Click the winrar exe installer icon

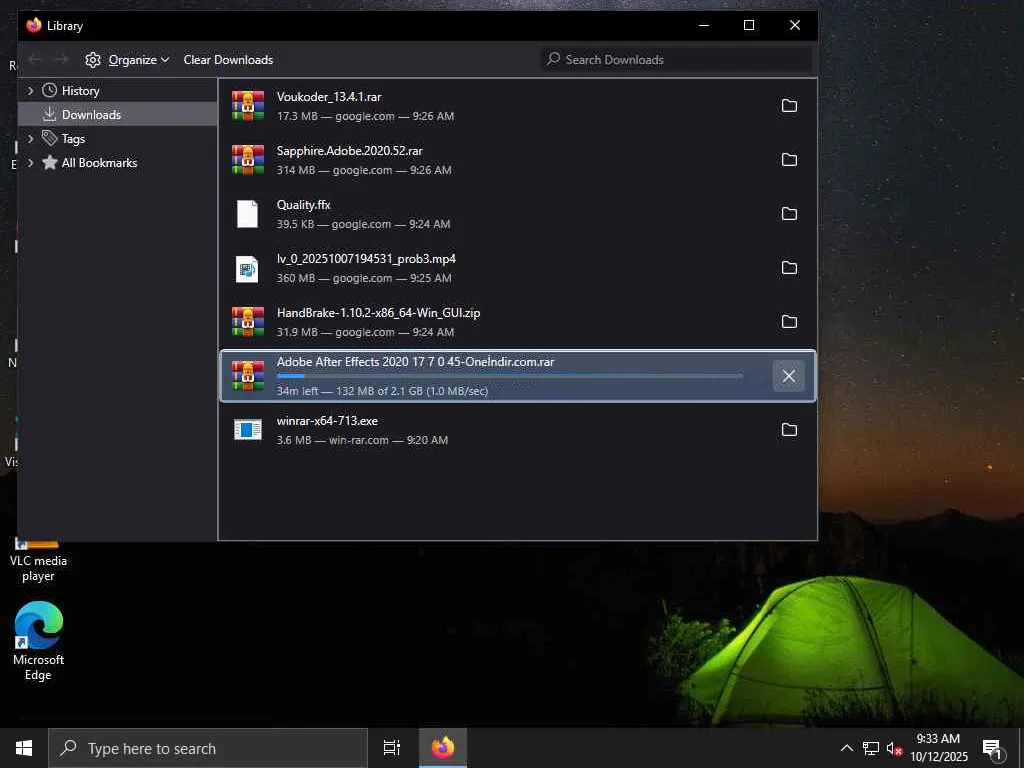(x=248, y=430)
